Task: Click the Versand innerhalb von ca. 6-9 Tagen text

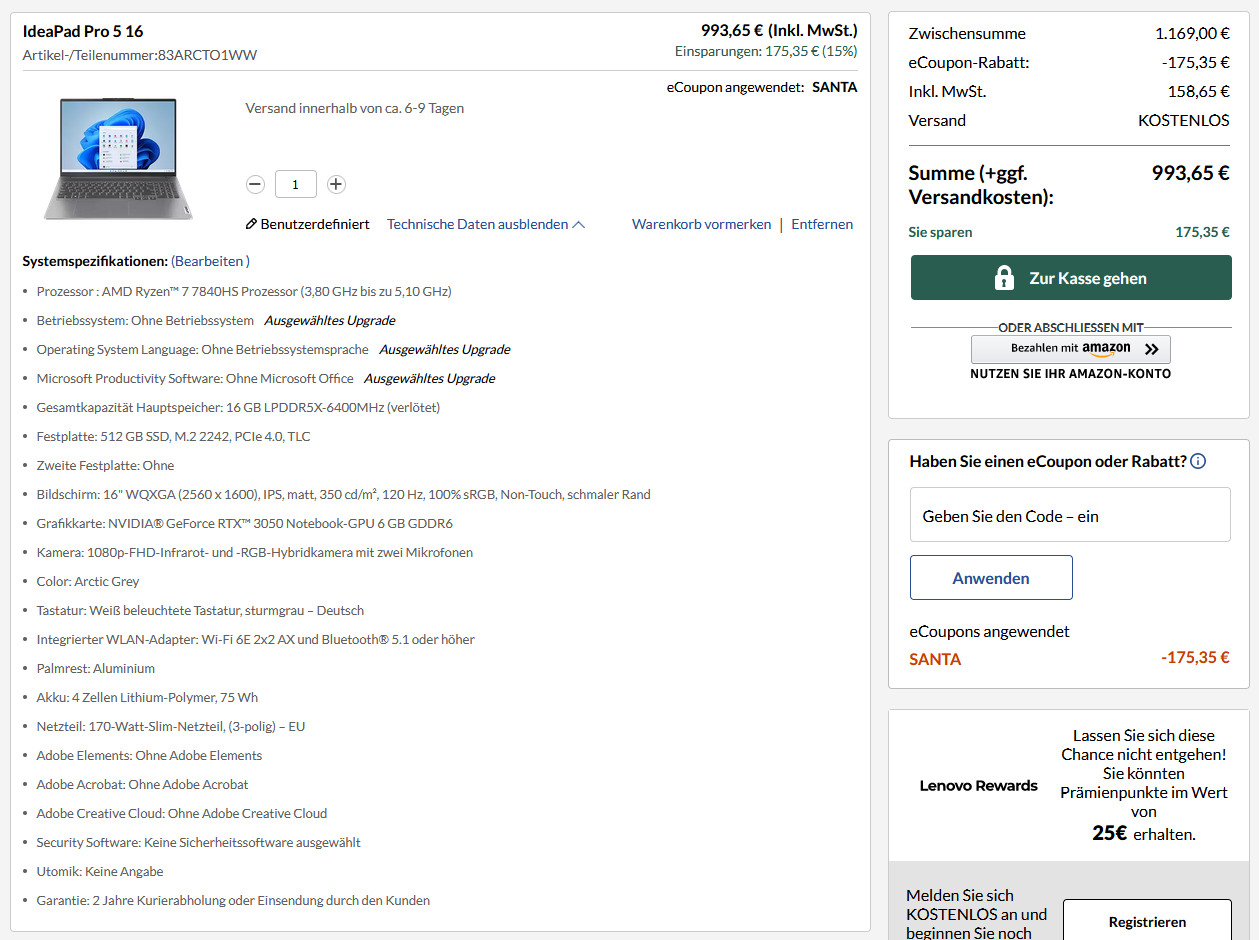Action: [x=355, y=108]
